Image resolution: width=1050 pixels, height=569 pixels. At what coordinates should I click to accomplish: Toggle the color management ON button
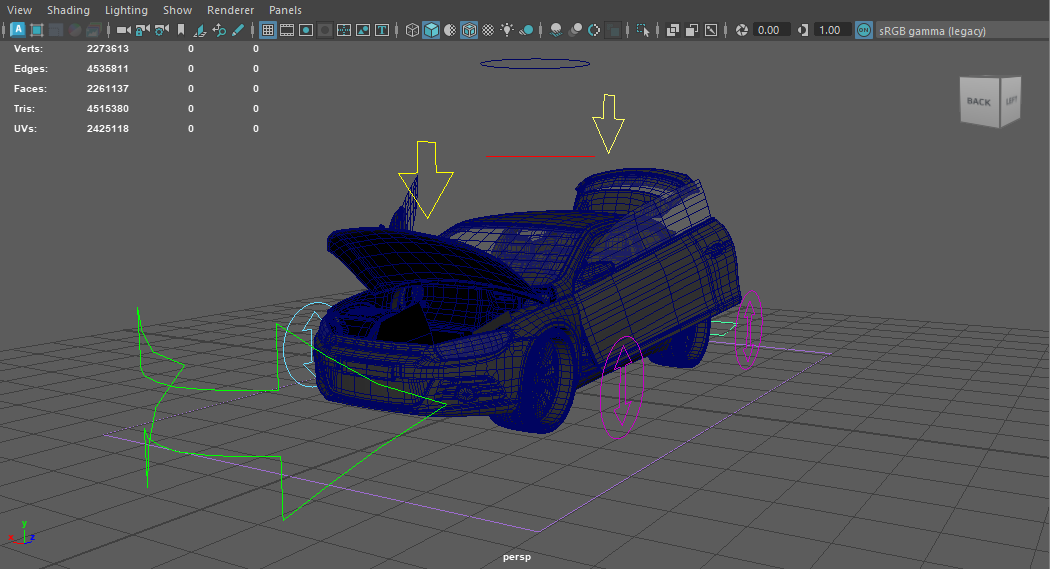click(x=864, y=30)
